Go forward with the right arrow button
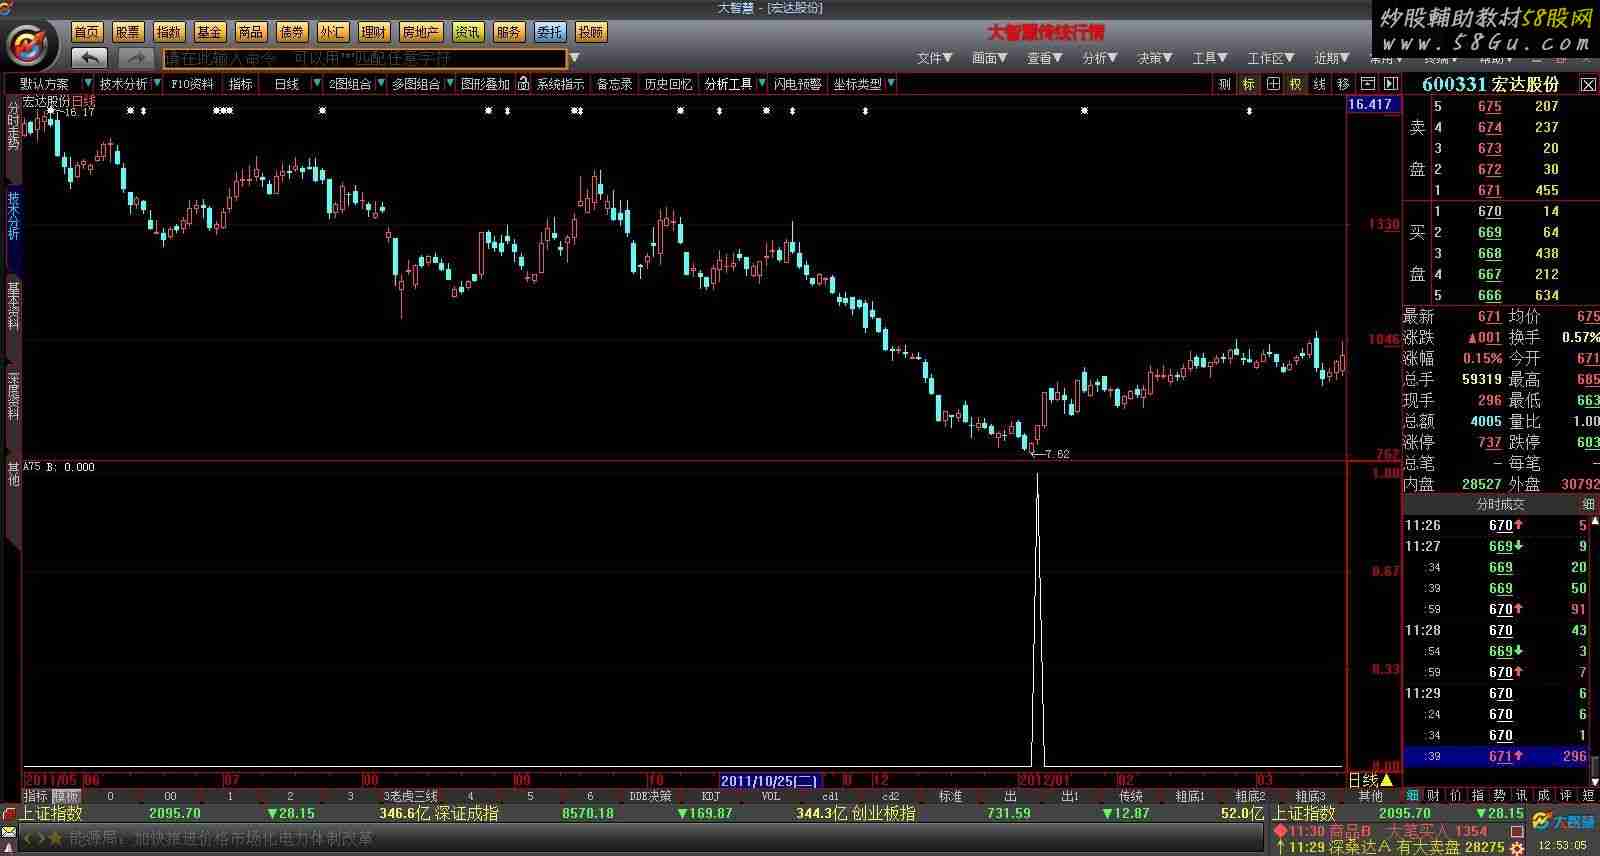1600x856 pixels. 135,58
